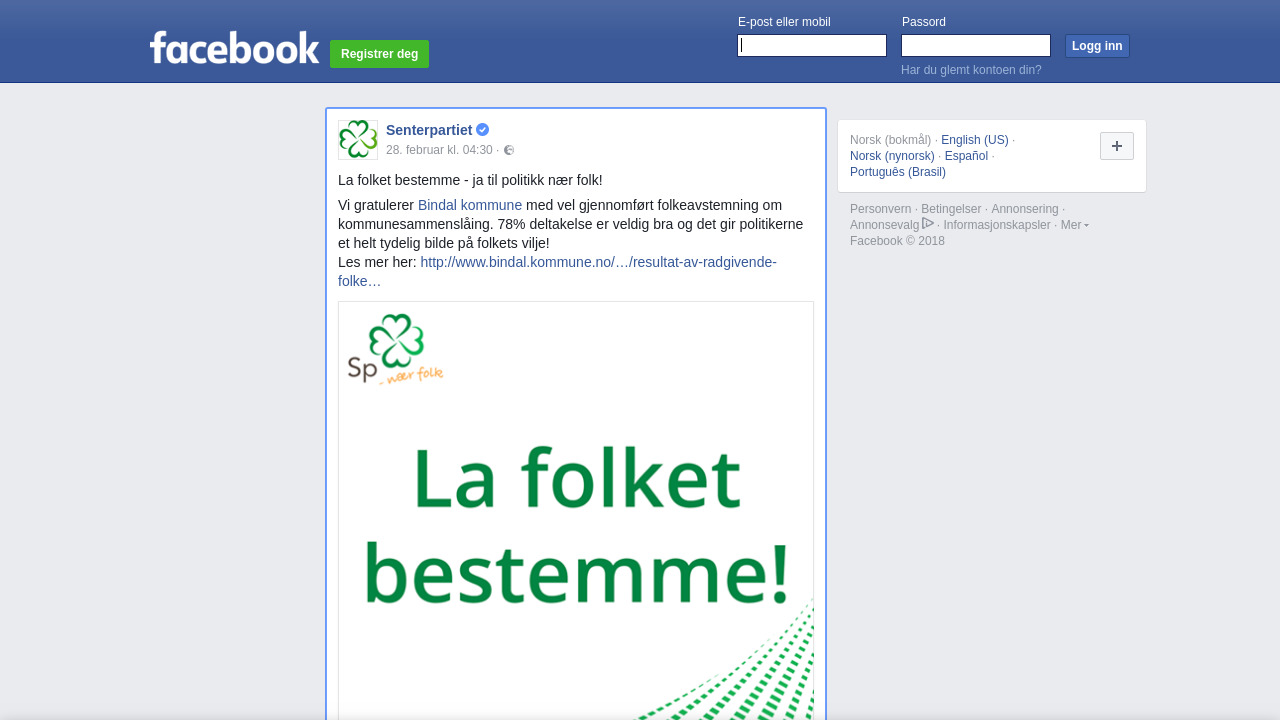Screen dimensions: 1280x720
Task: Open Senterpartiet's clover profile picture
Action: 358,140
